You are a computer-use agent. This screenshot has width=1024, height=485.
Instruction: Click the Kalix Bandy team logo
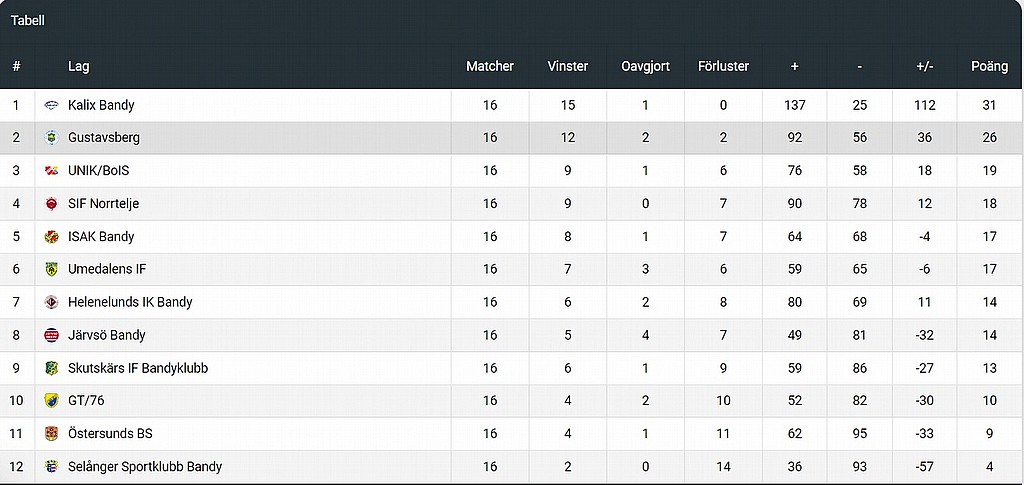(51, 105)
